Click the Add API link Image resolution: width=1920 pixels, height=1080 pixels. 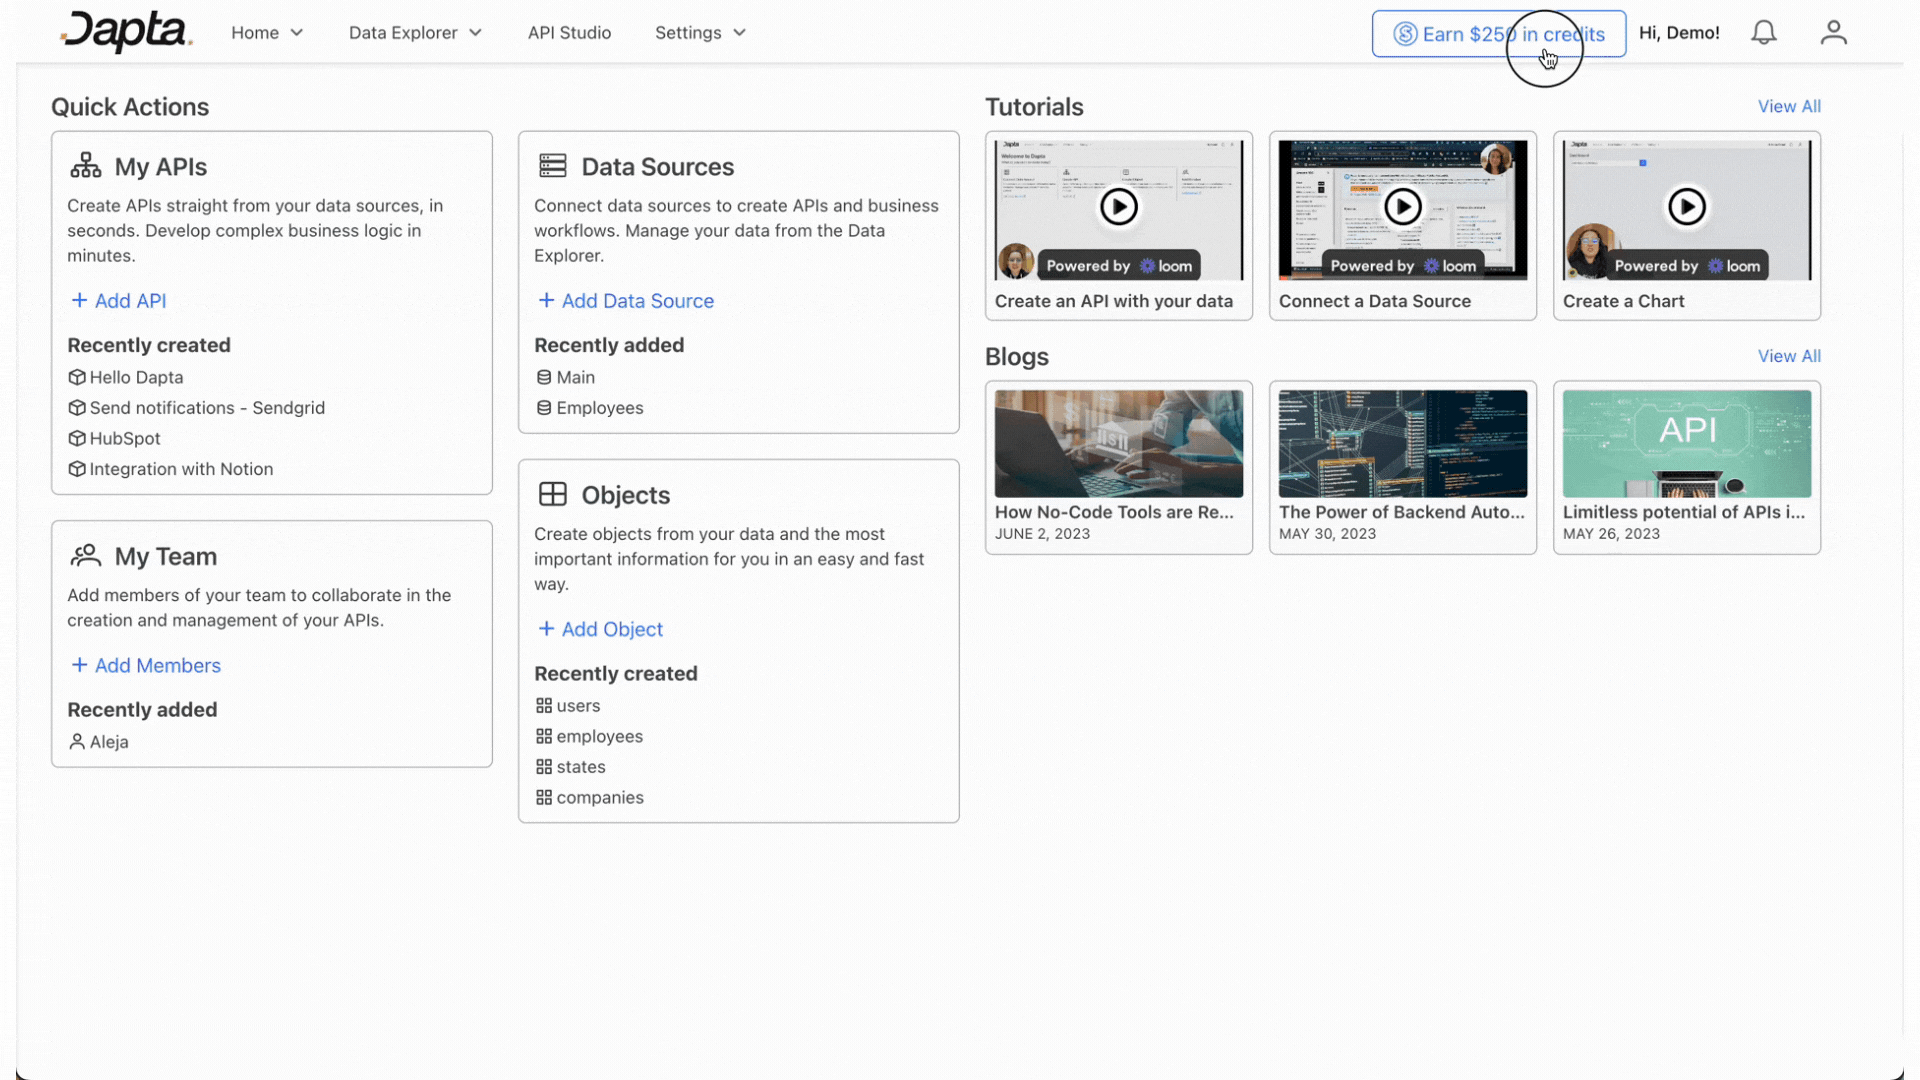pyautogui.click(x=119, y=301)
